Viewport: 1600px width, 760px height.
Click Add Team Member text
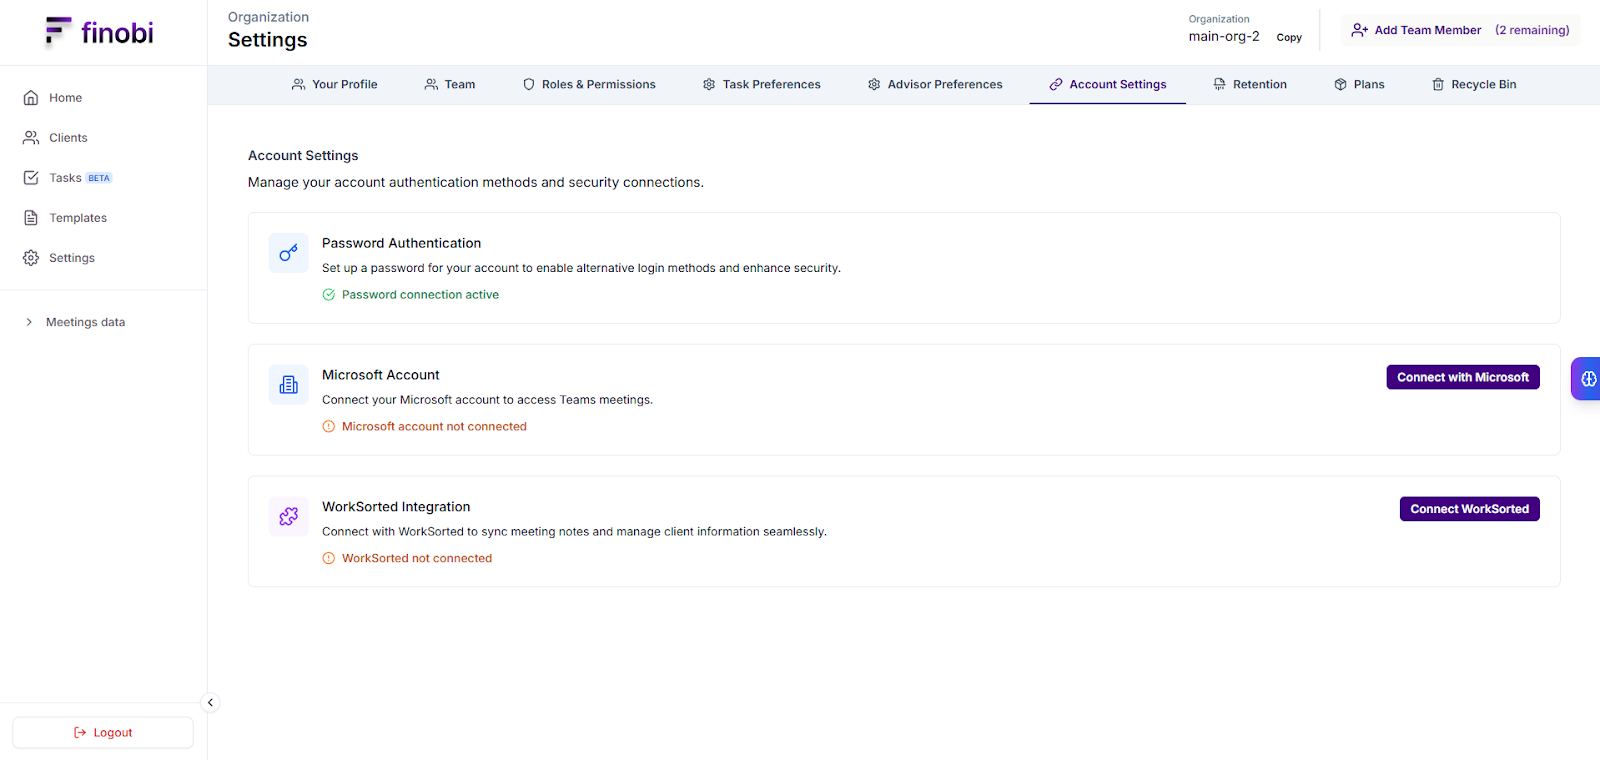point(1428,30)
